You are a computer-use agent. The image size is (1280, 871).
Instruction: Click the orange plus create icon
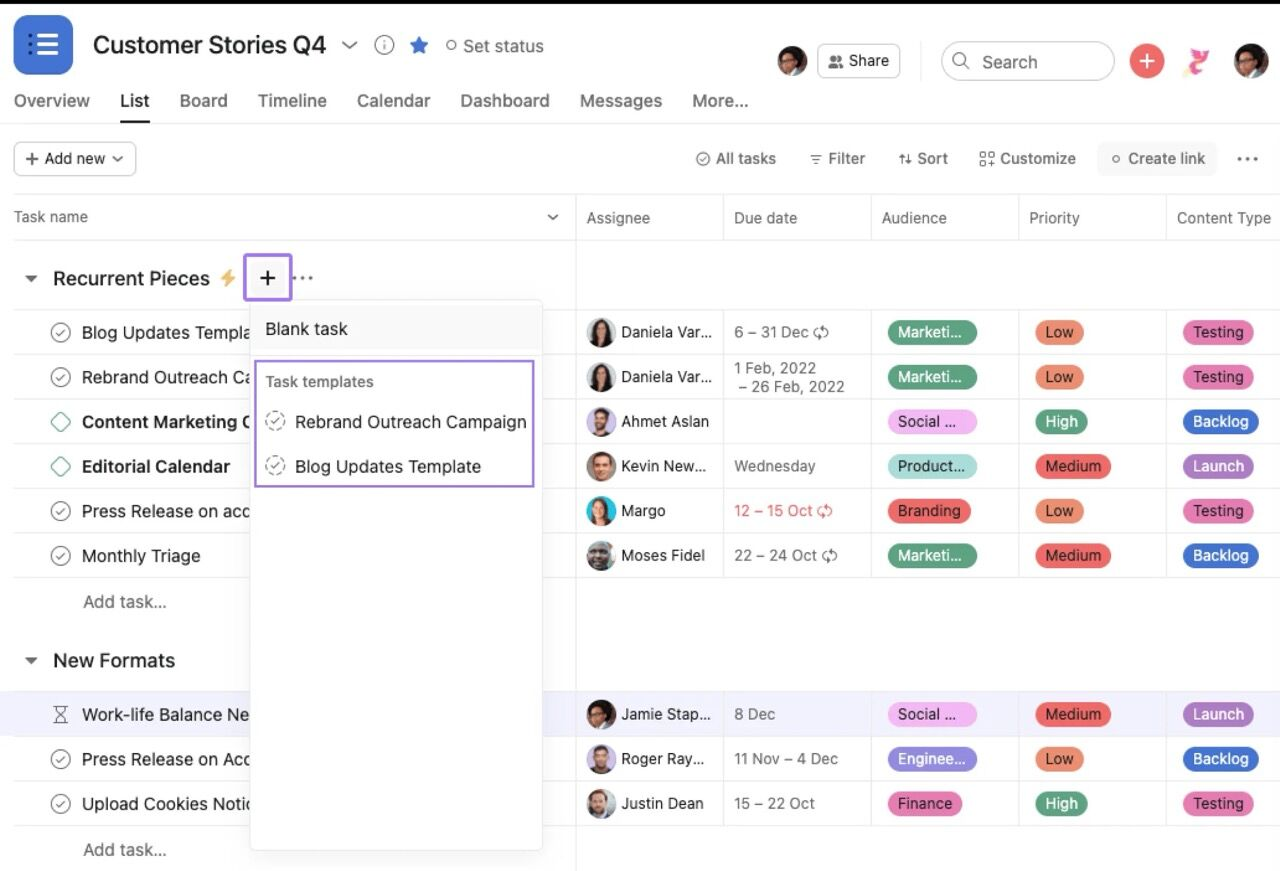tap(1146, 61)
